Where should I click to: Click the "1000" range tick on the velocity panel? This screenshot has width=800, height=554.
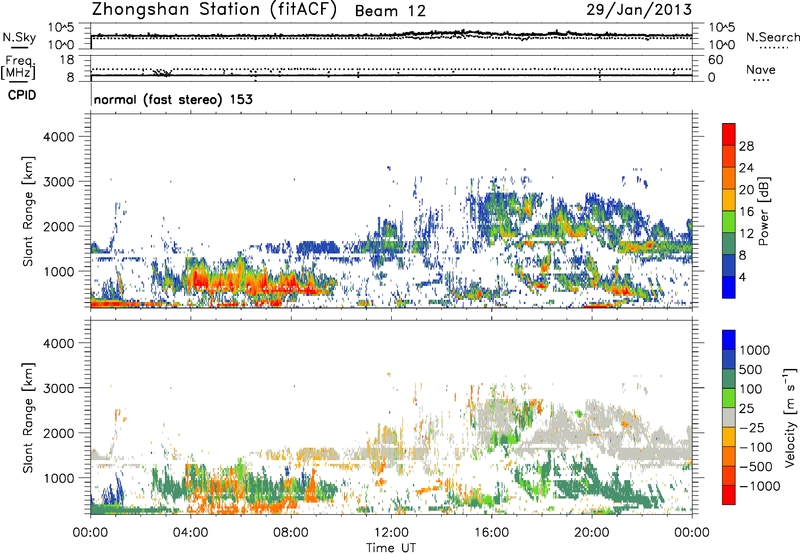(x=58, y=478)
